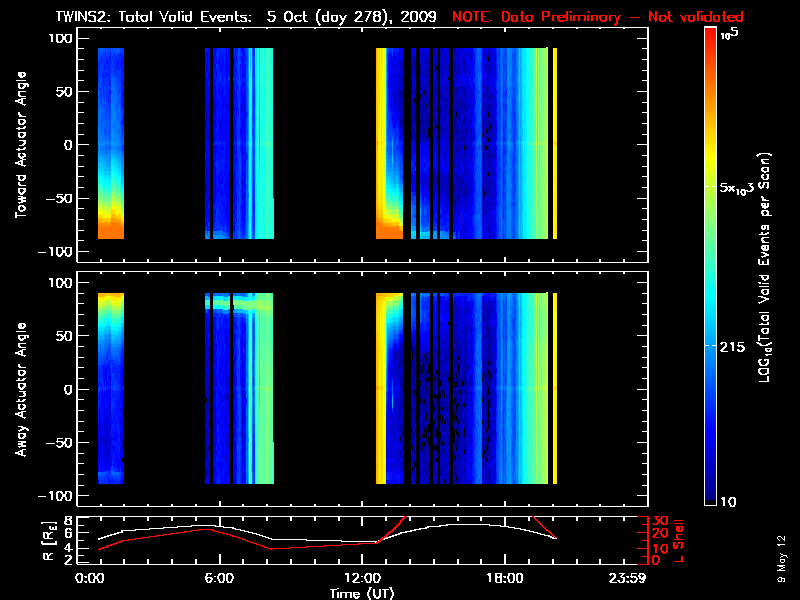The image size is (800, 600).
Task: Select the 12:00 time tick label
Action: (364, 578)
